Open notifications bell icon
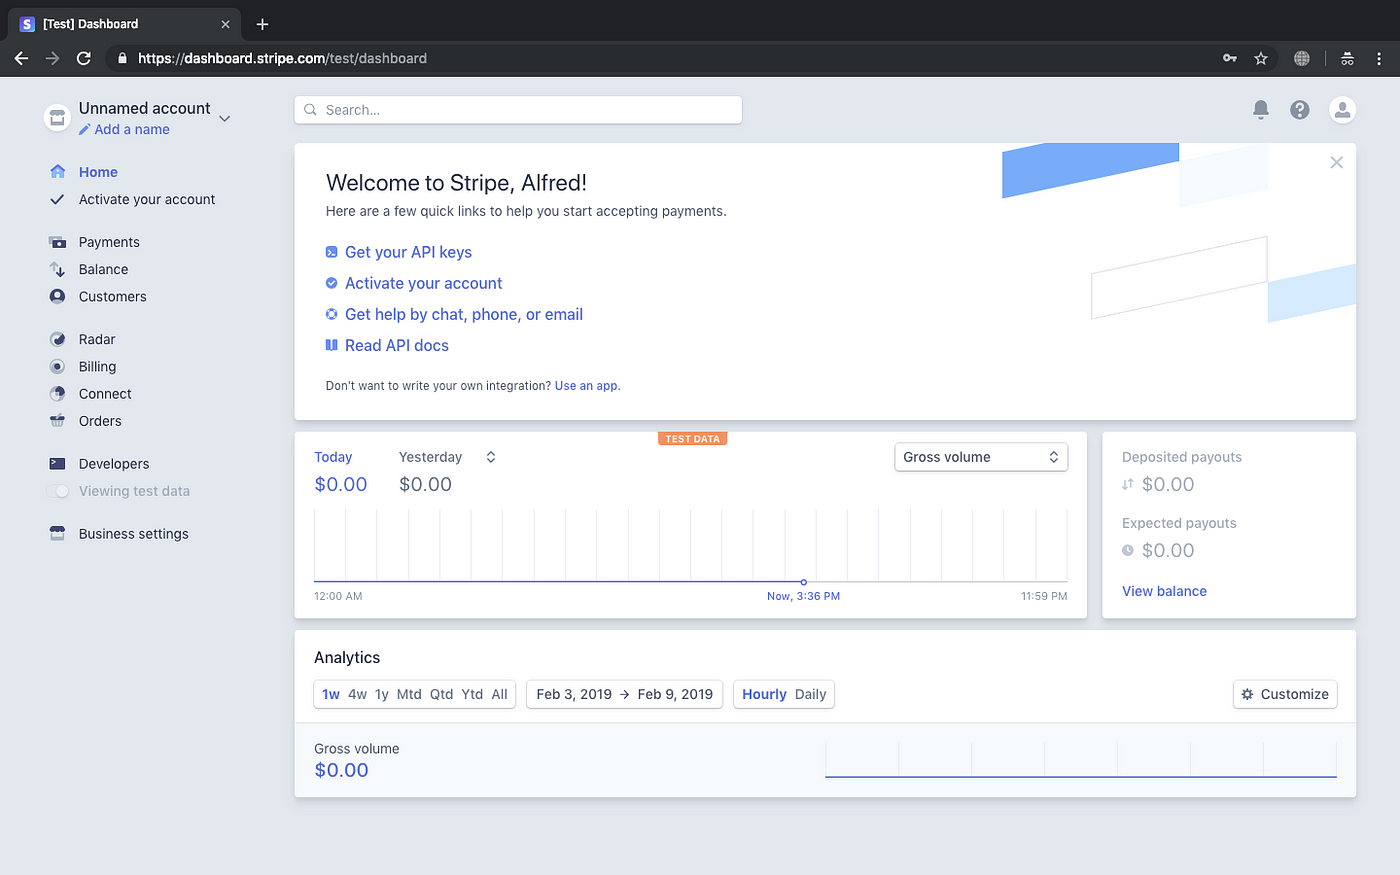The height and width of the screenshot is (875, 1400). (x=1261, y=110)
